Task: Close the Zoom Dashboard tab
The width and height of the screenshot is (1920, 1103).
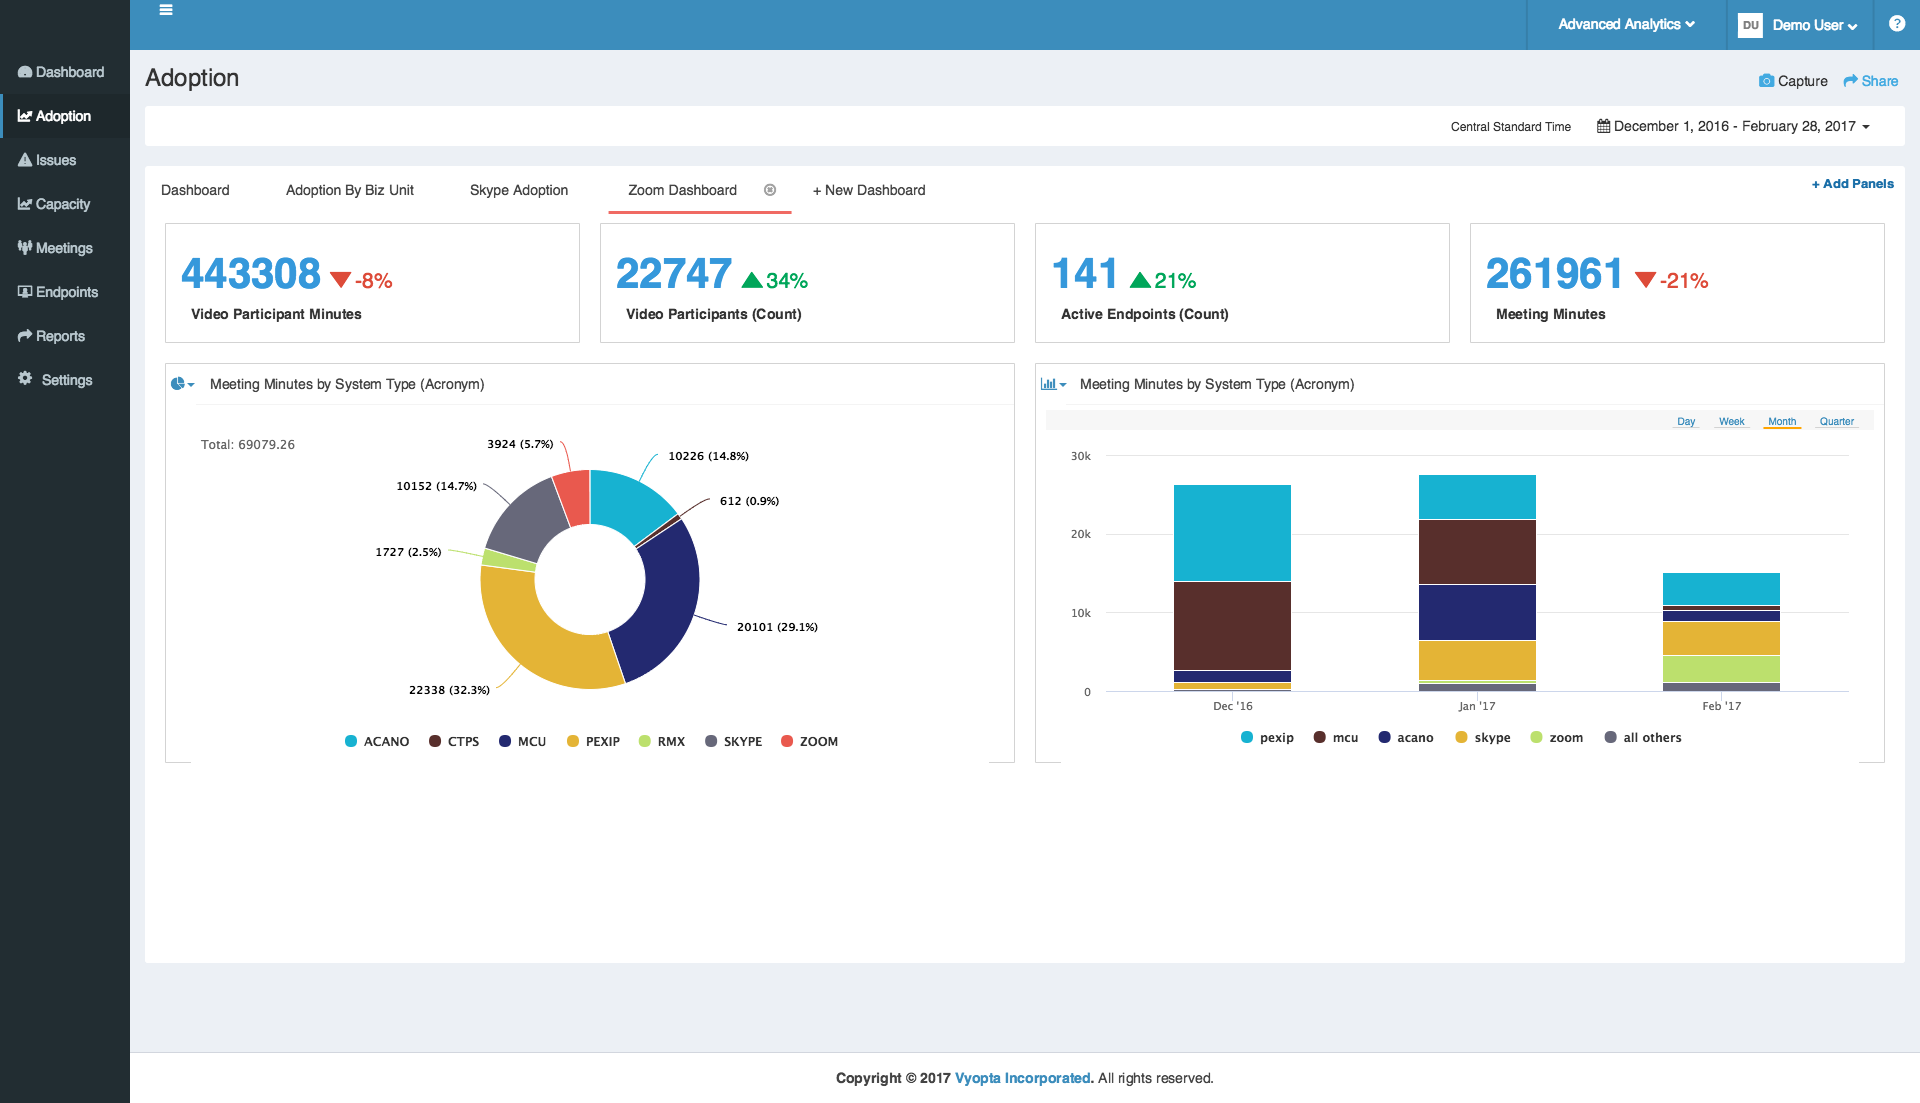Action: coord(770,190)
